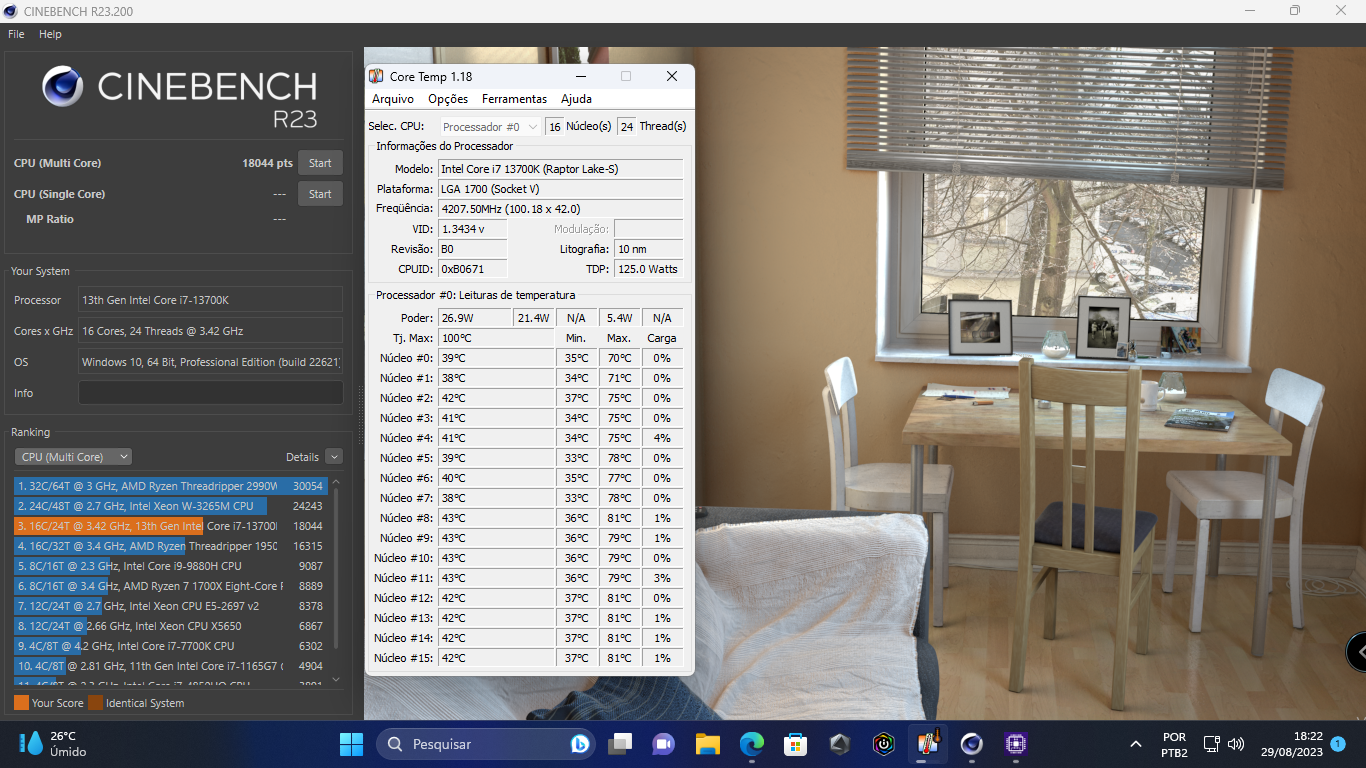Select ranking row Intel Xeon W-3265M
Screen dimensions: 1366x768
coord(170,506)
